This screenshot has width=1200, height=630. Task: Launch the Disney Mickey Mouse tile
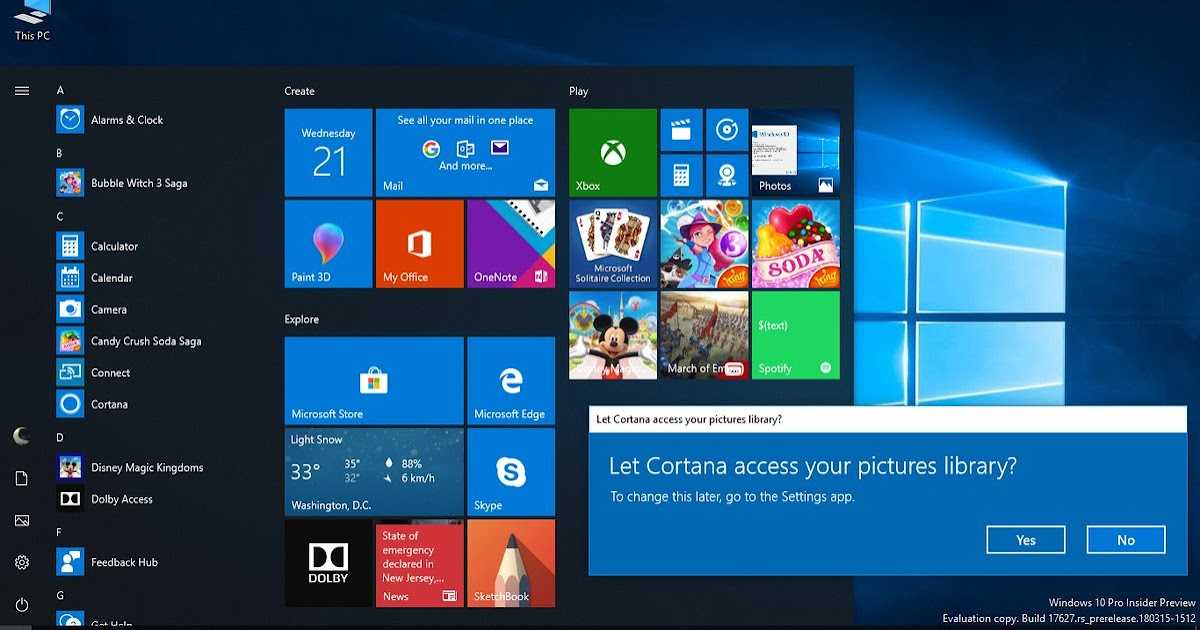tap(613, 335)
